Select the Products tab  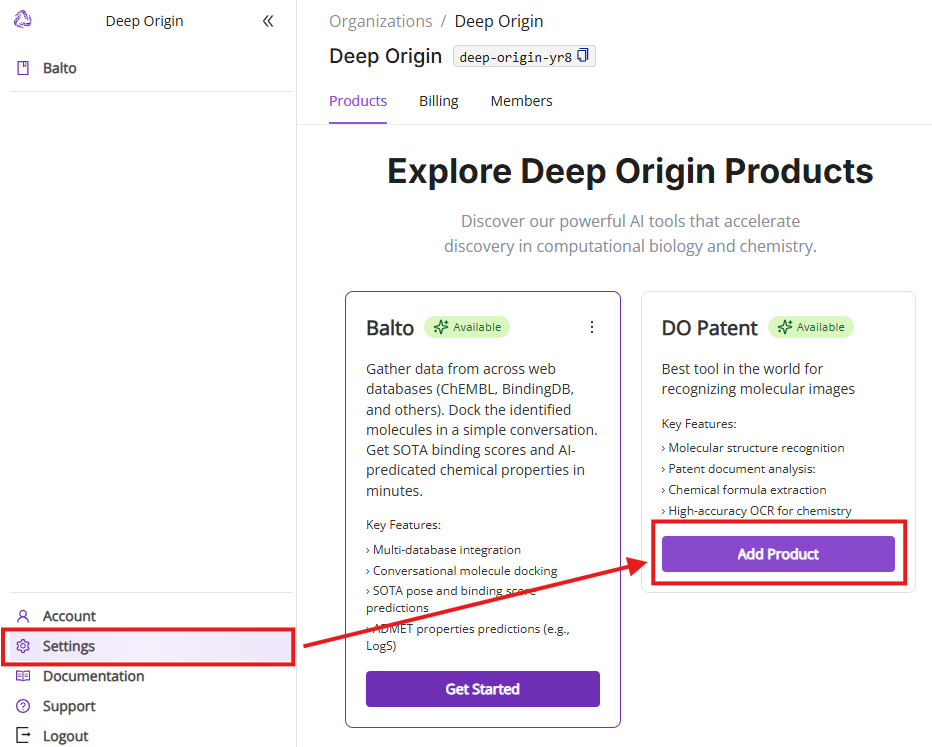357,101
